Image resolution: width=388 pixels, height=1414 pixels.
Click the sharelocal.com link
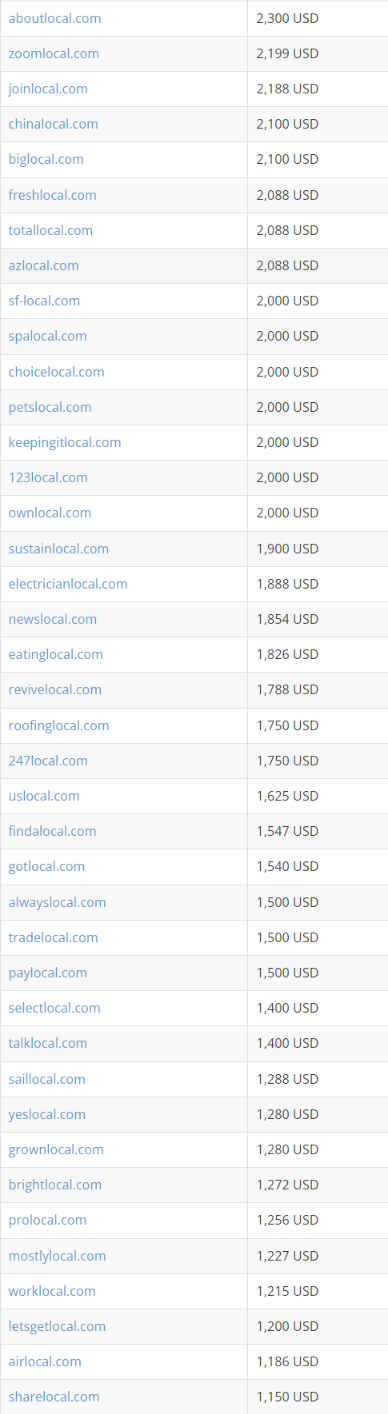[54, 1397]
